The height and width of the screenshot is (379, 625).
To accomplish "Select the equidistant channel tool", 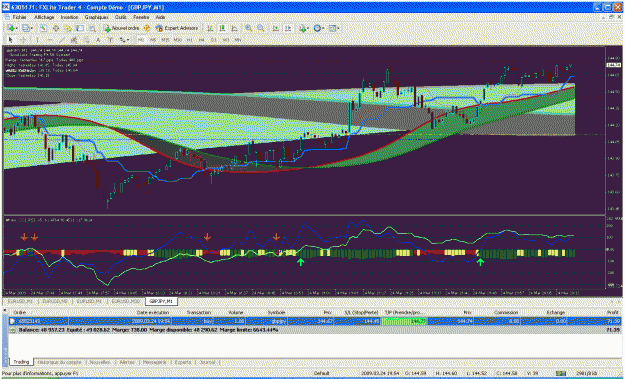I will (74, 39).
